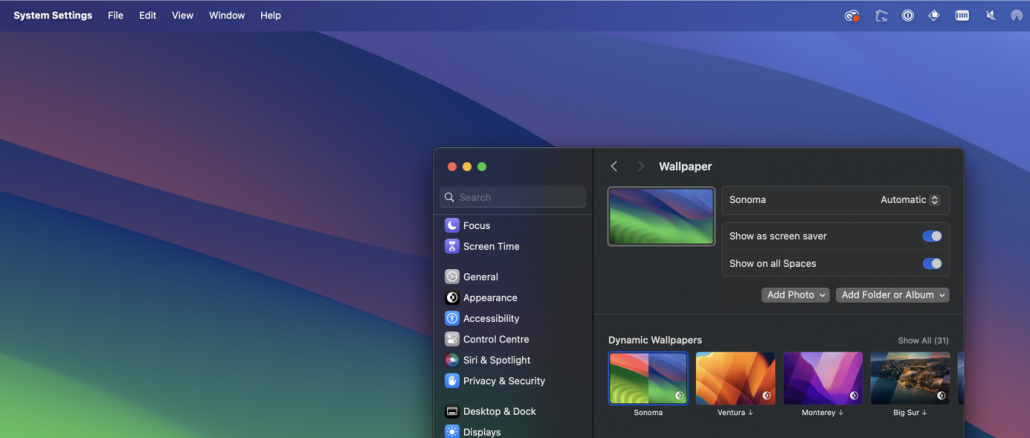
Task: Click the dynamic badge on Monterey thumbnail
Action: tap(854, 395)
